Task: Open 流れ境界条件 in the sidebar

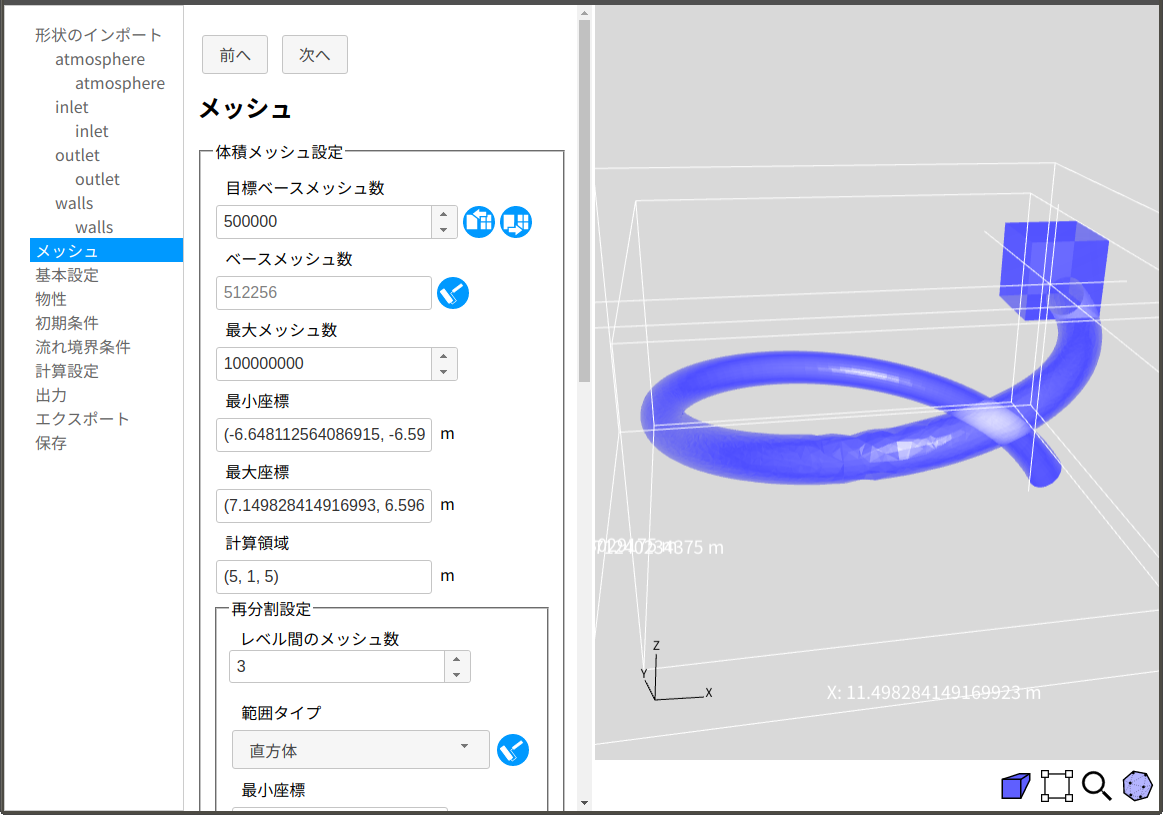Action: (83, 347)
